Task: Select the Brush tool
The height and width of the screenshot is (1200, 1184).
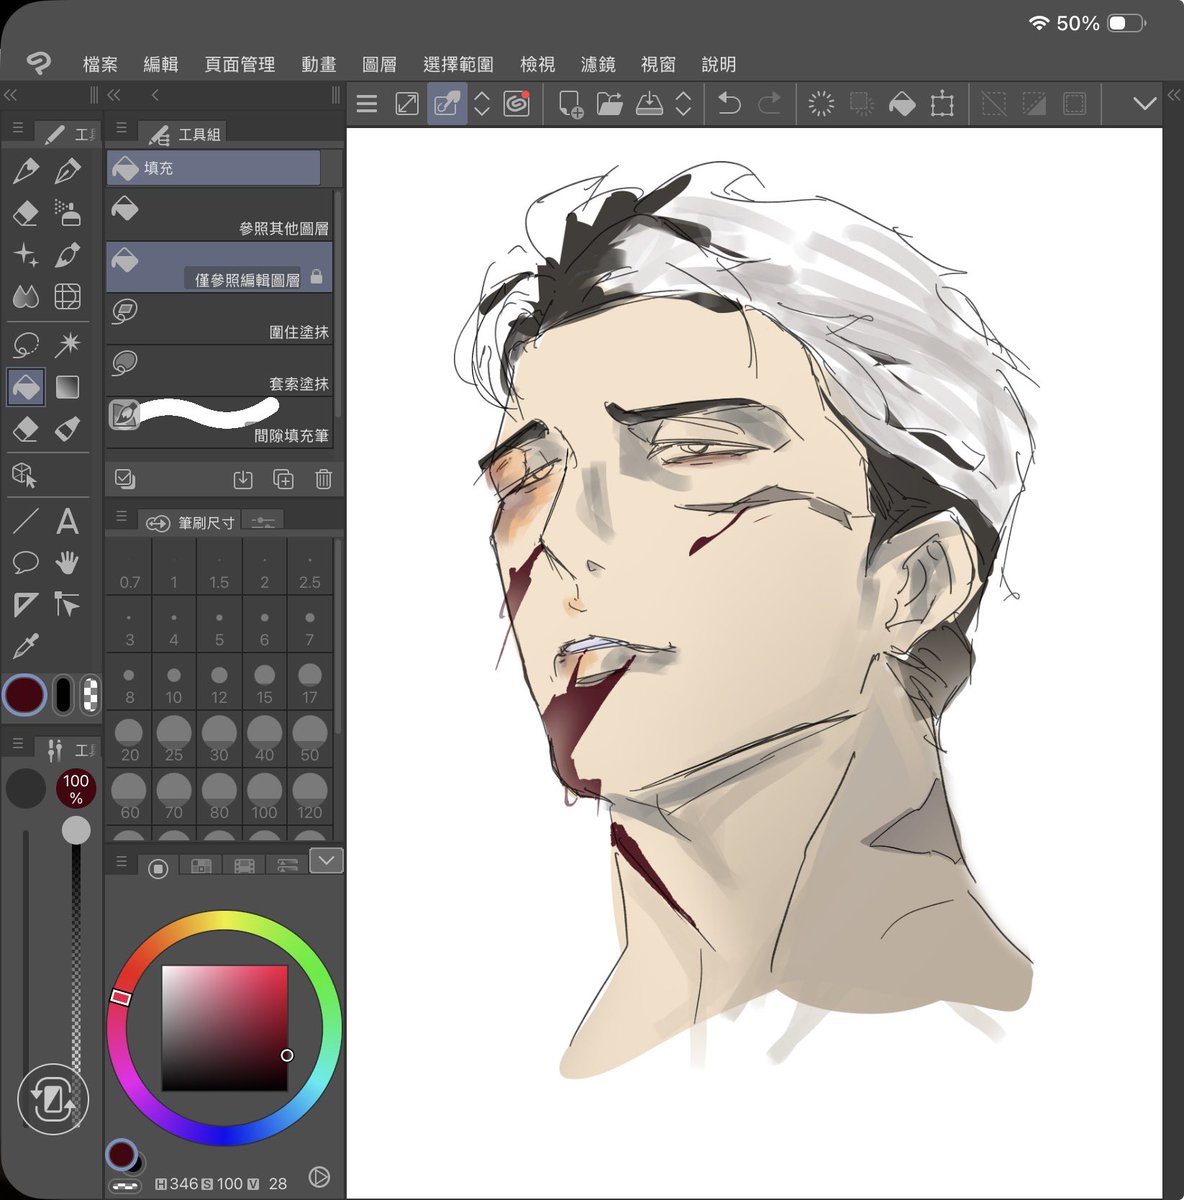Action: tap(67, 255)
